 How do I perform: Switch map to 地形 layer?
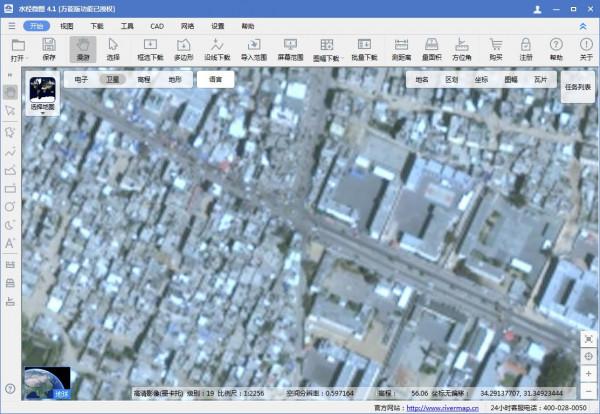[175, 79]
